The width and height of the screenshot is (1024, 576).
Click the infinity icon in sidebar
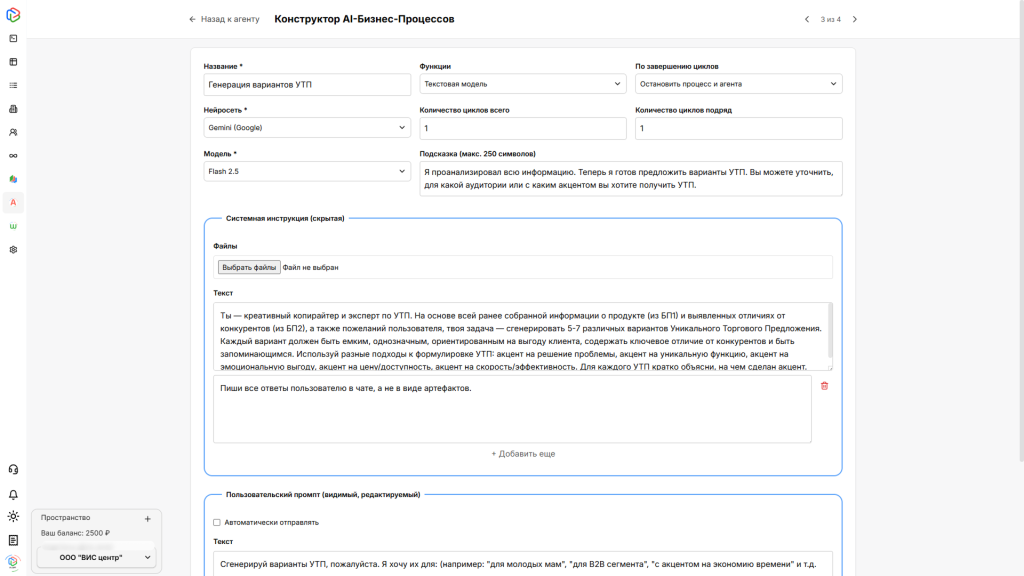point(13,156)
